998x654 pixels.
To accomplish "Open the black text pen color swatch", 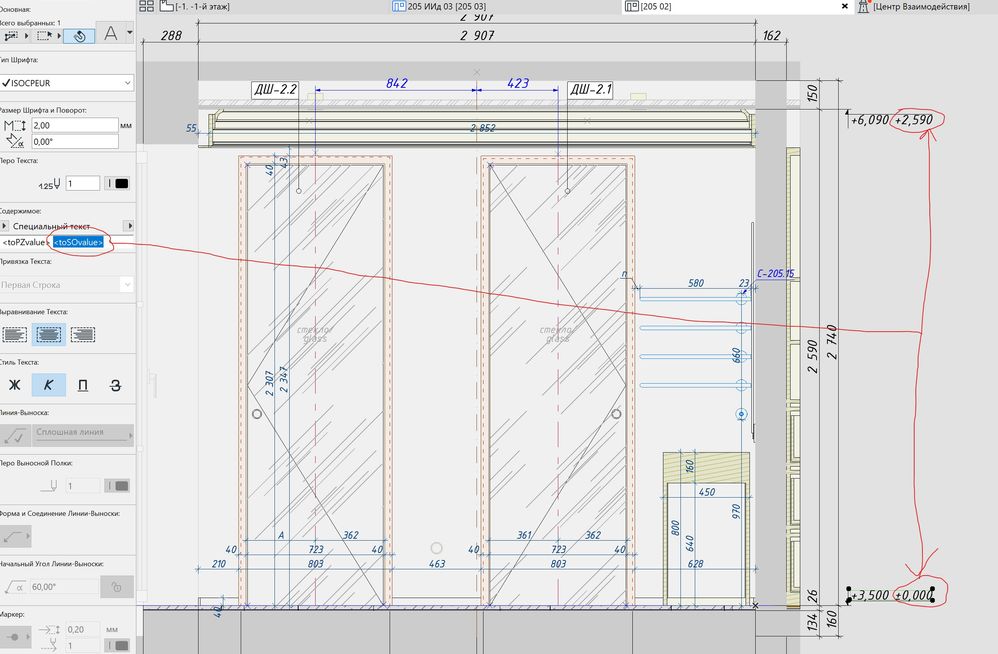I will [122, 183].
